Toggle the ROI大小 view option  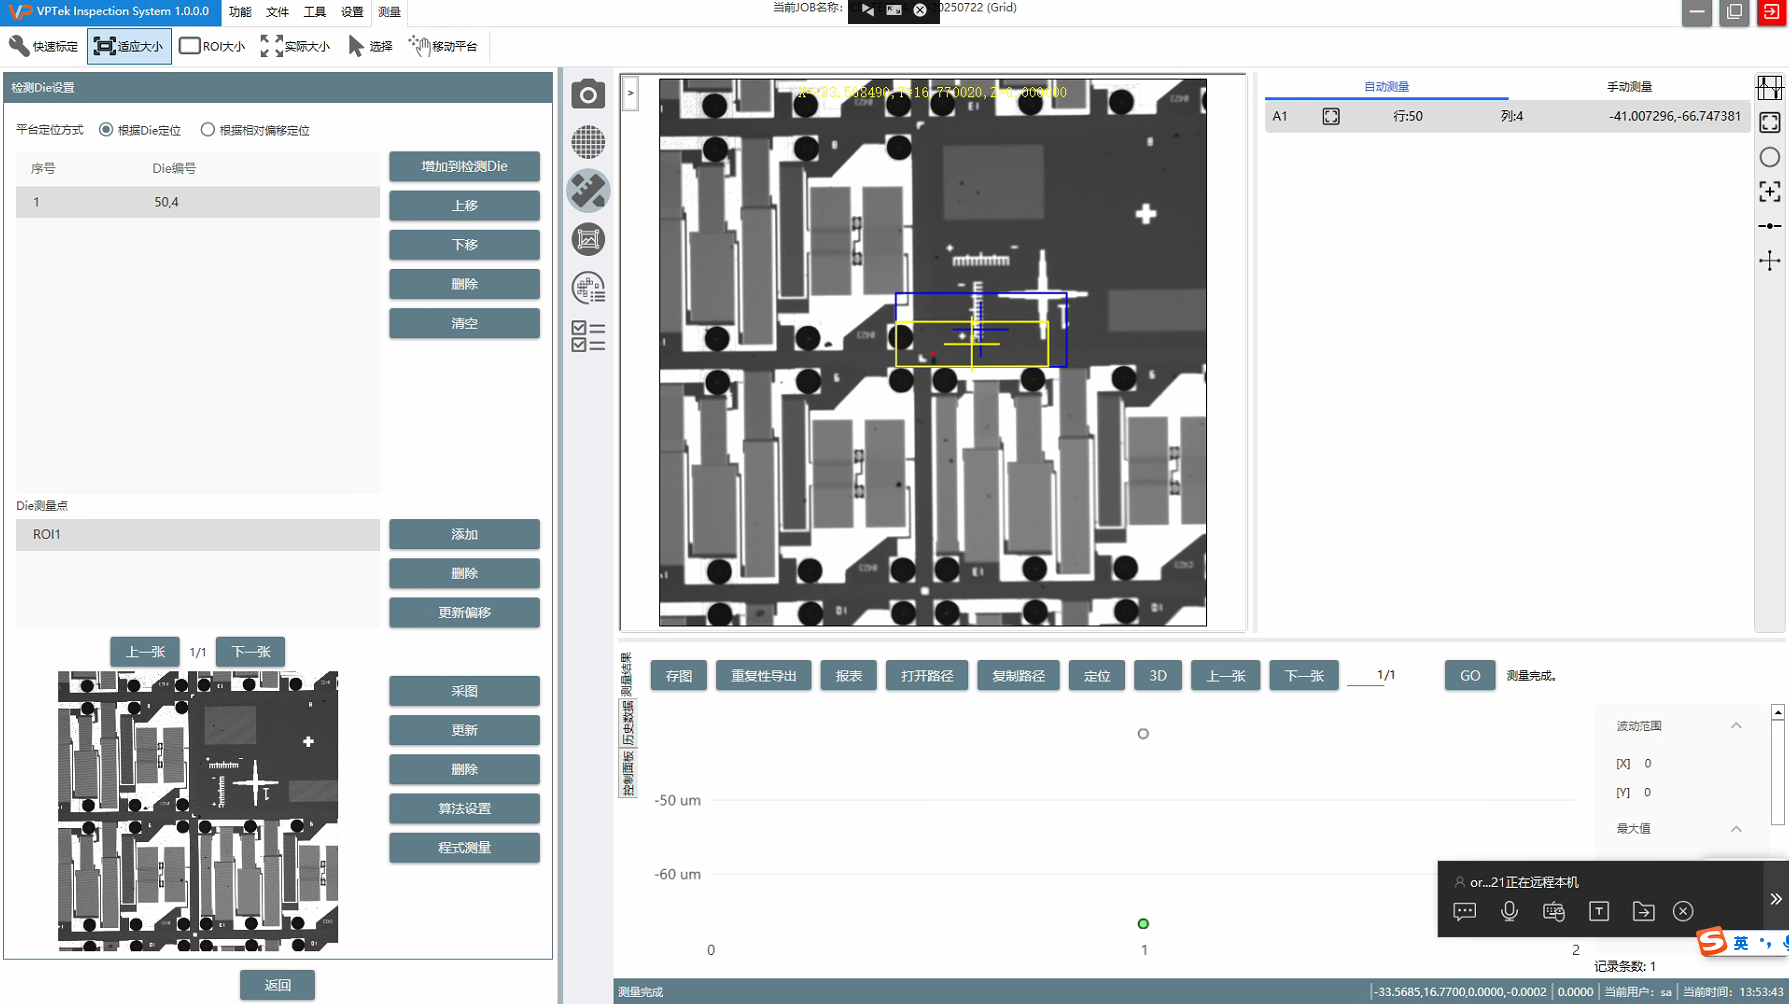212,46
